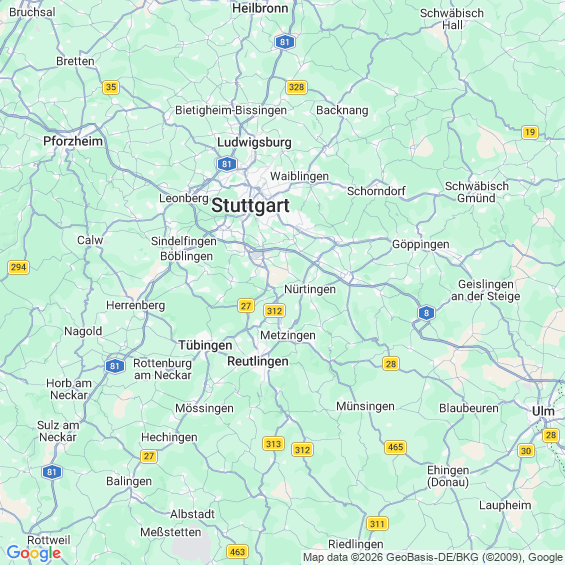
Task: Click the 463 road shield at bottom
Action: (237, 551)
